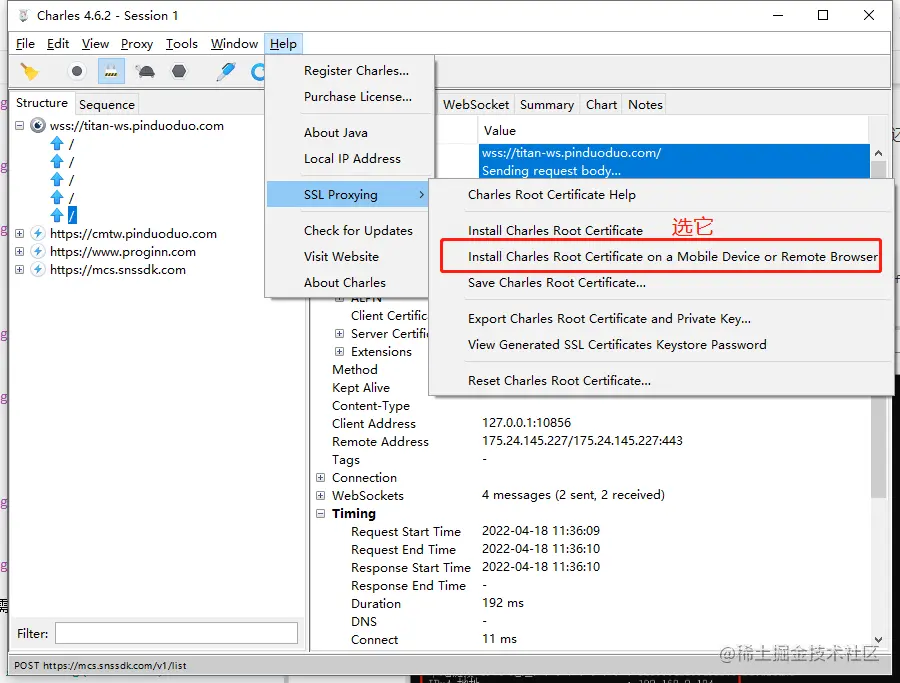Image resolution: width=900 pixels, height=683 pixels.
Task: Expand the Server Certificates row
Action: click(339, 333)
